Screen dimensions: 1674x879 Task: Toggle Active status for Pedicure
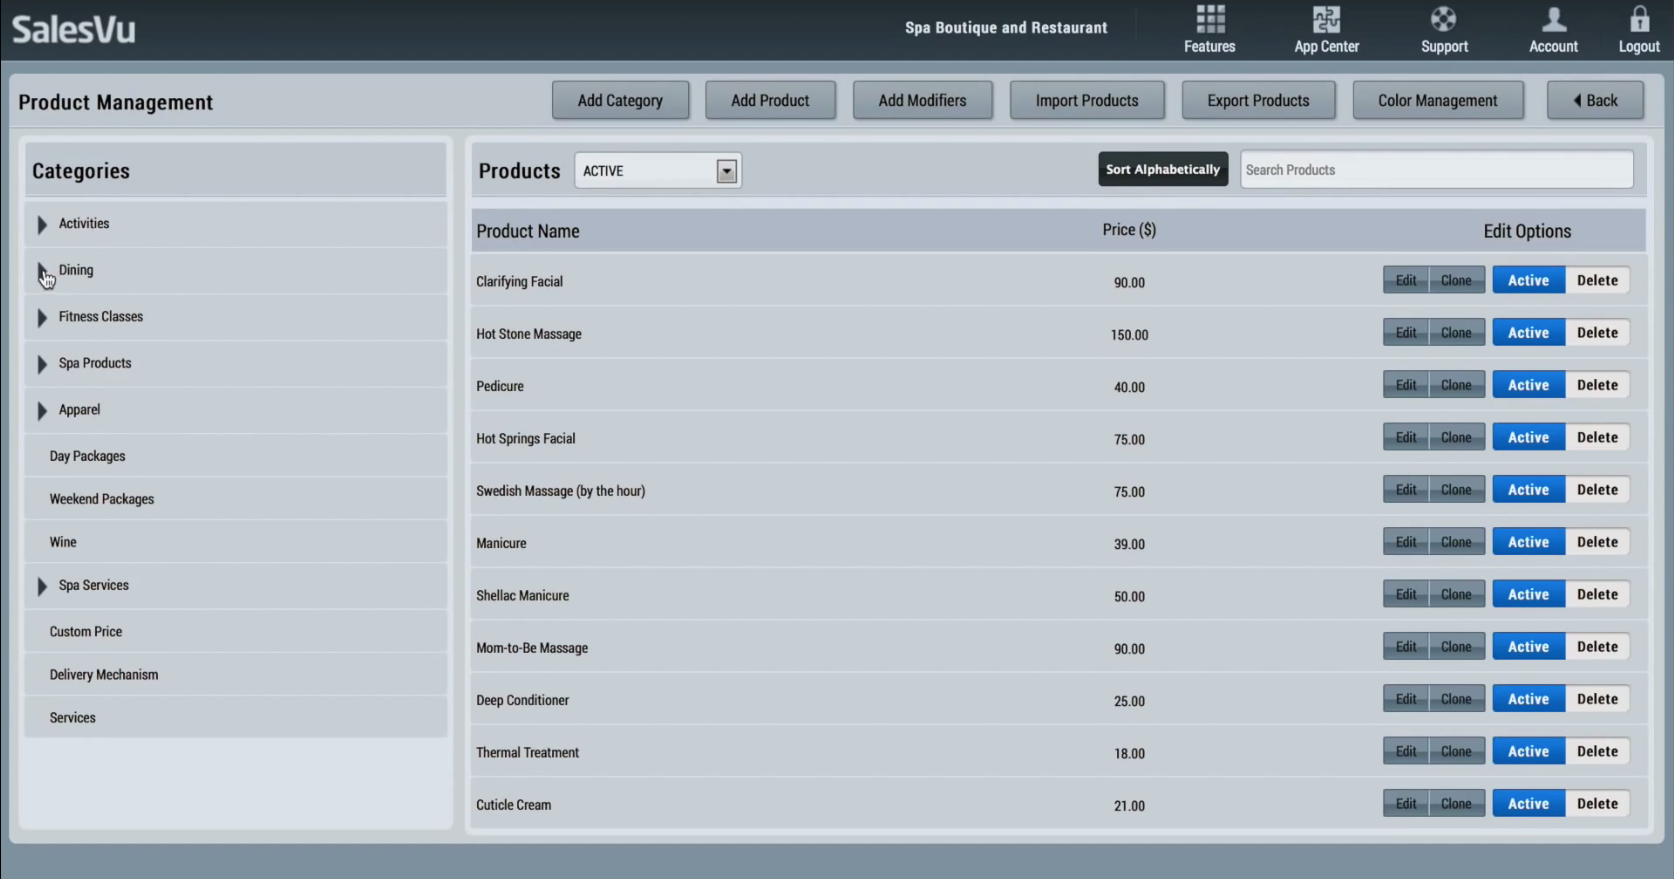[x=1528, y=385]
